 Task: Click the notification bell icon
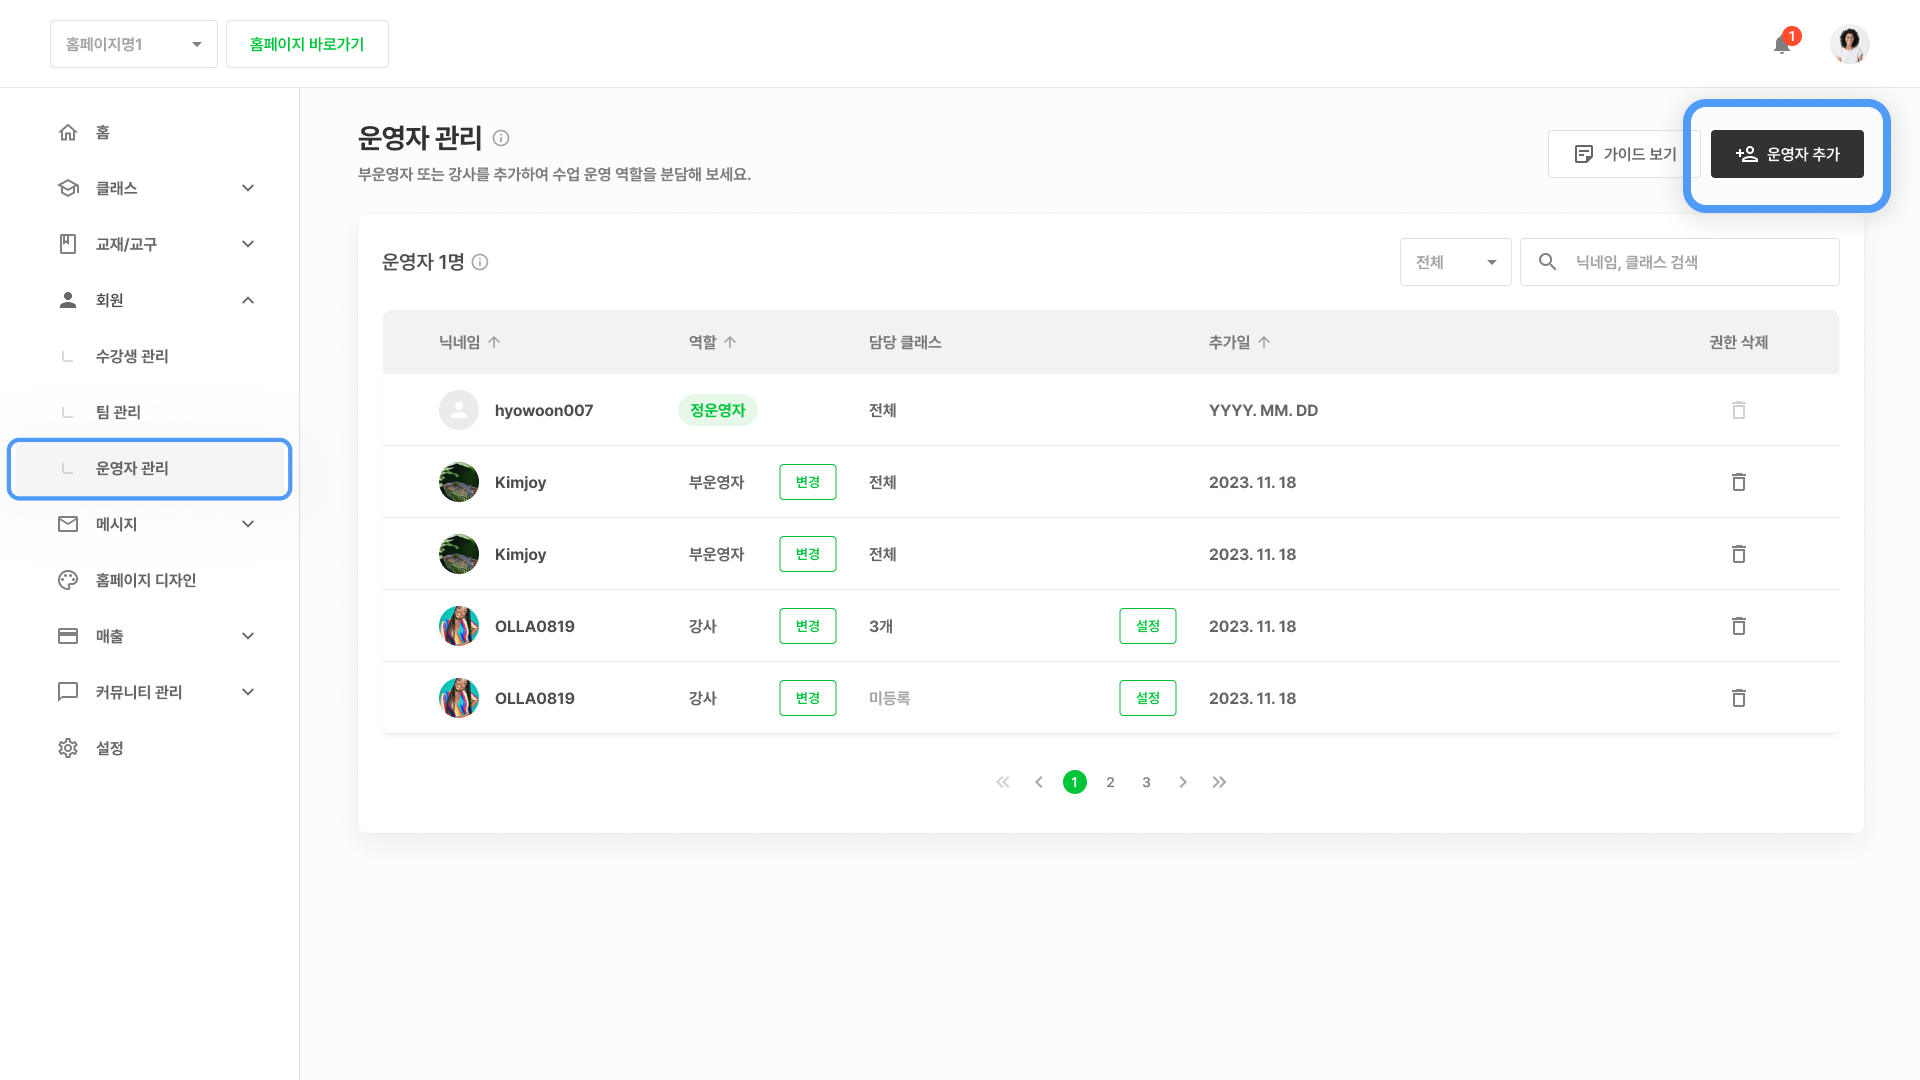1781,45
